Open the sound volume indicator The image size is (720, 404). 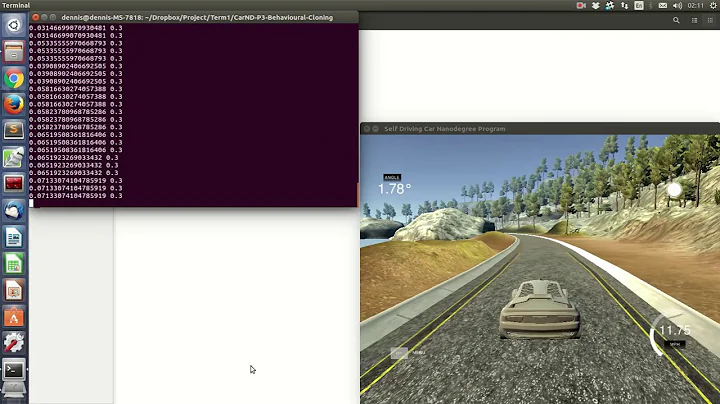click(x=677, y=6)
